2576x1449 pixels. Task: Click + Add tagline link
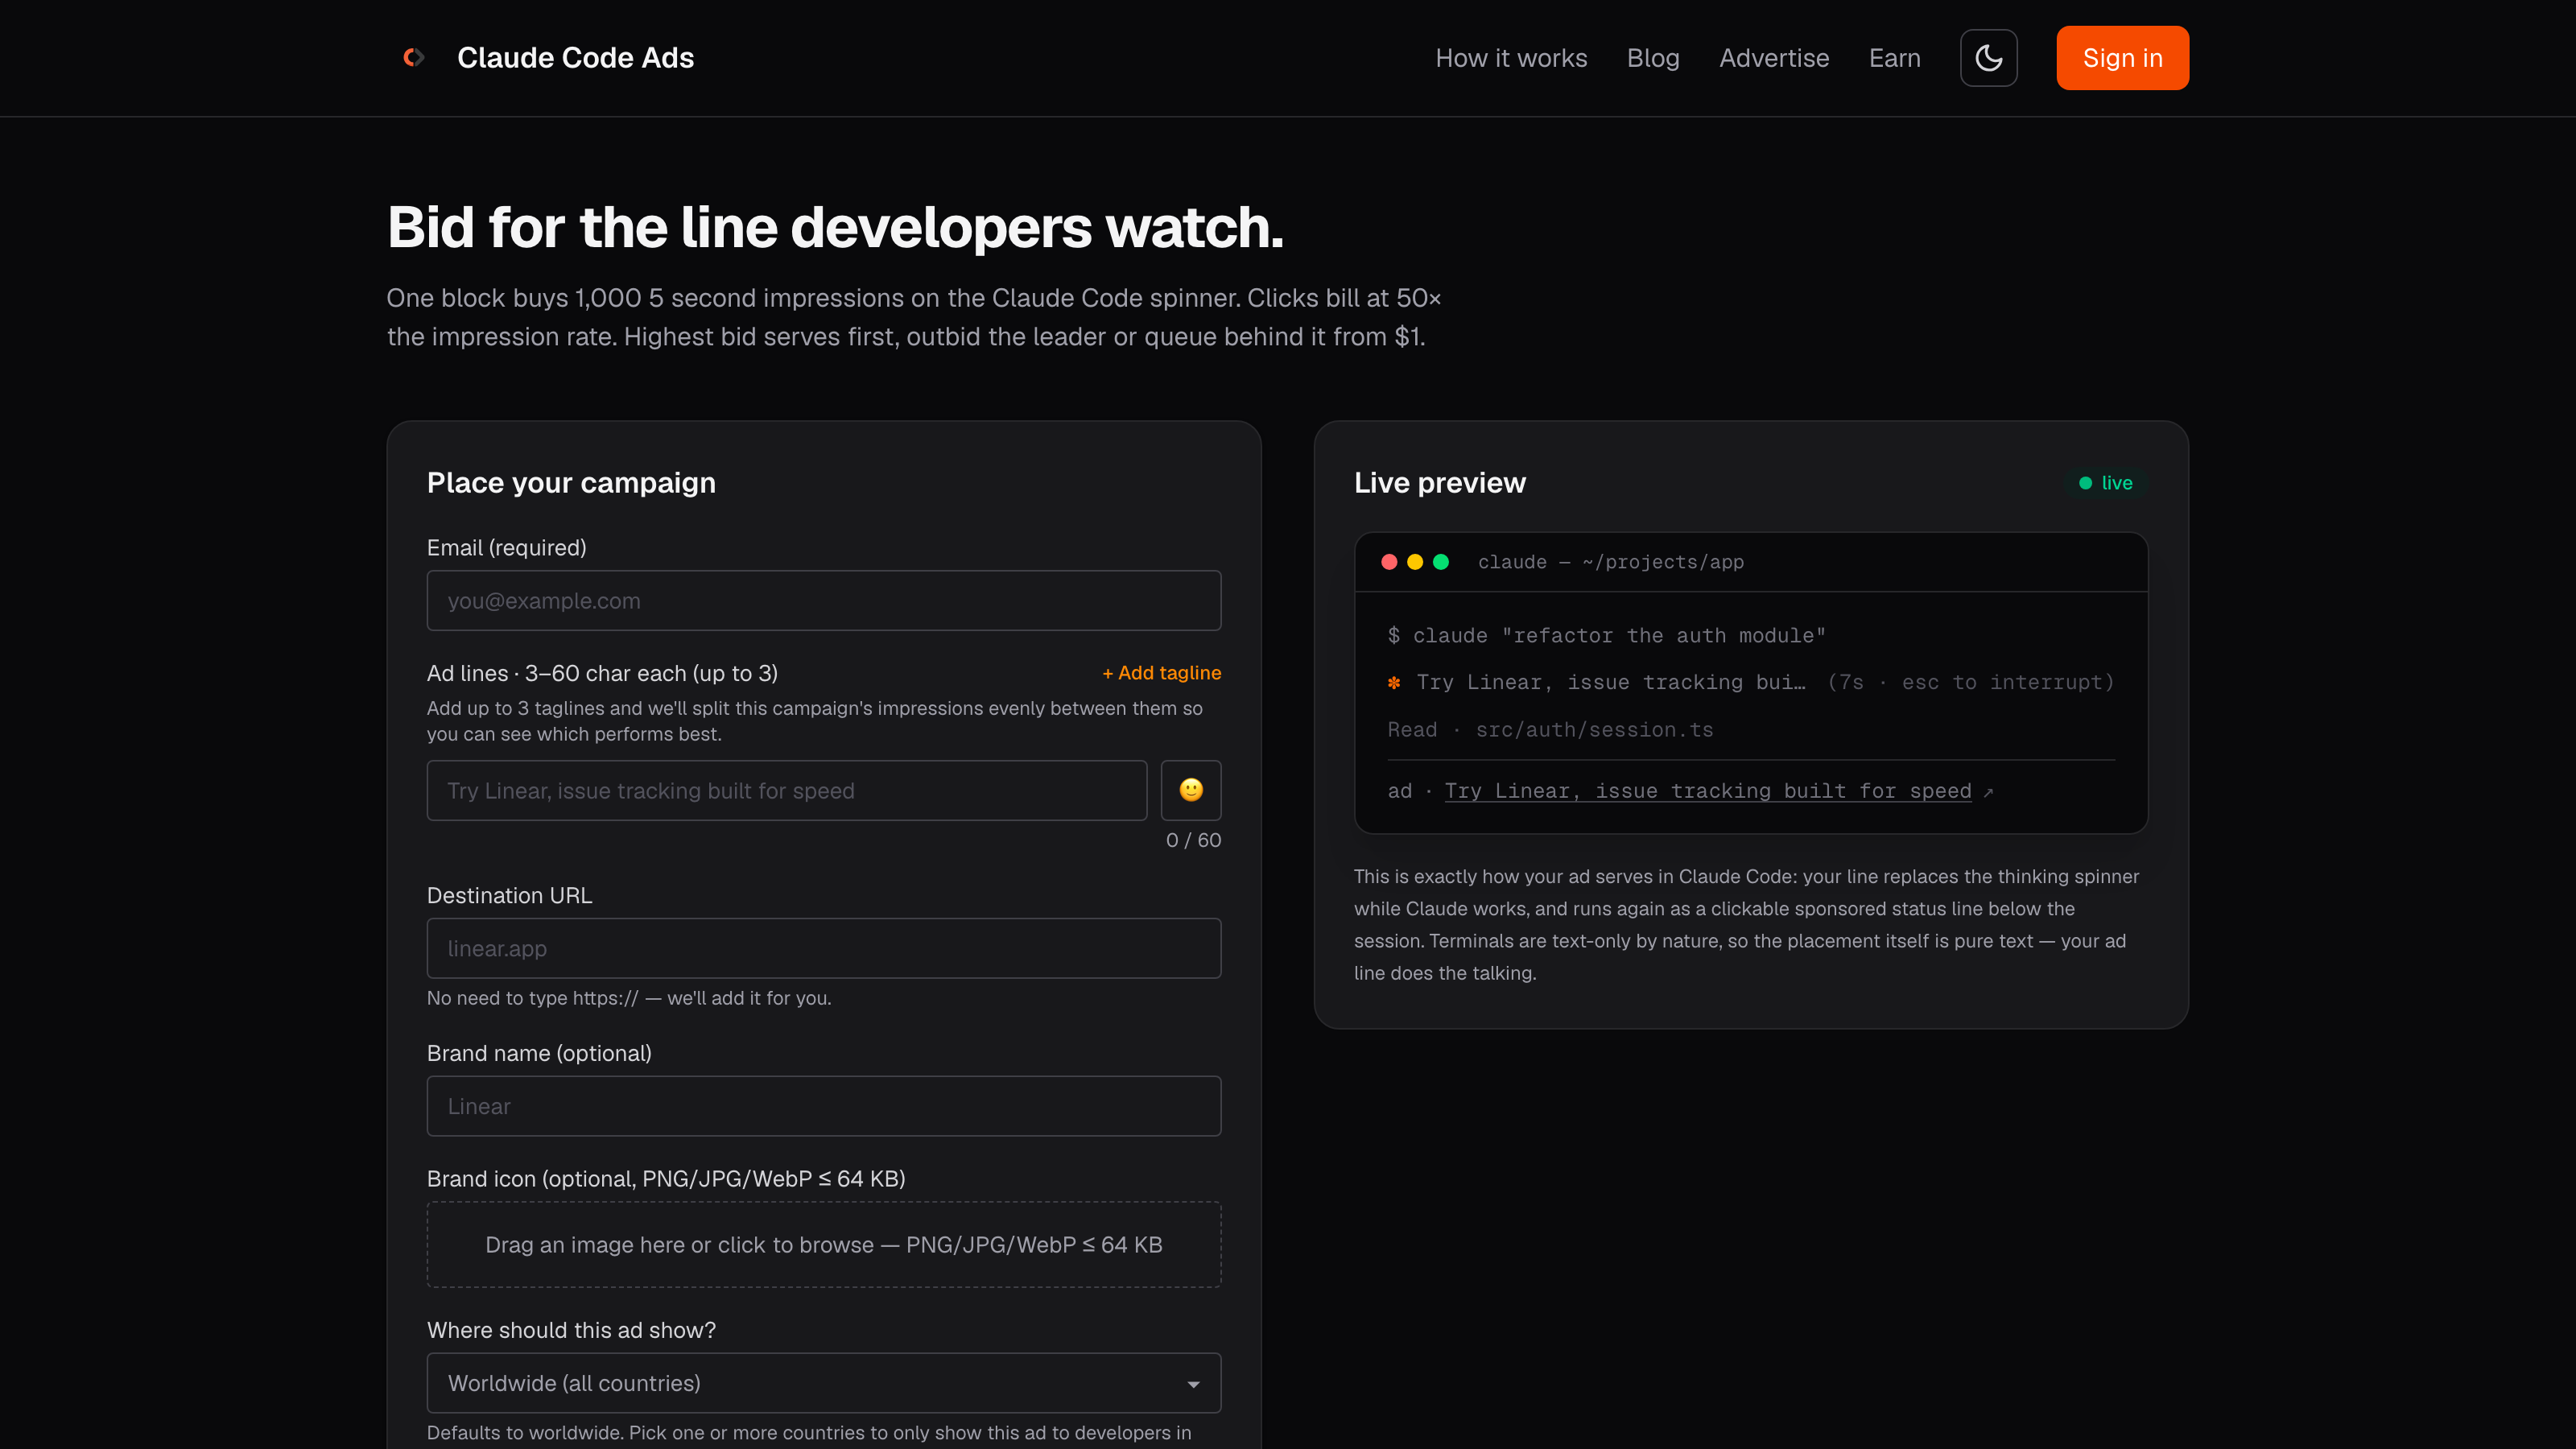click(x=1161, y=673)
